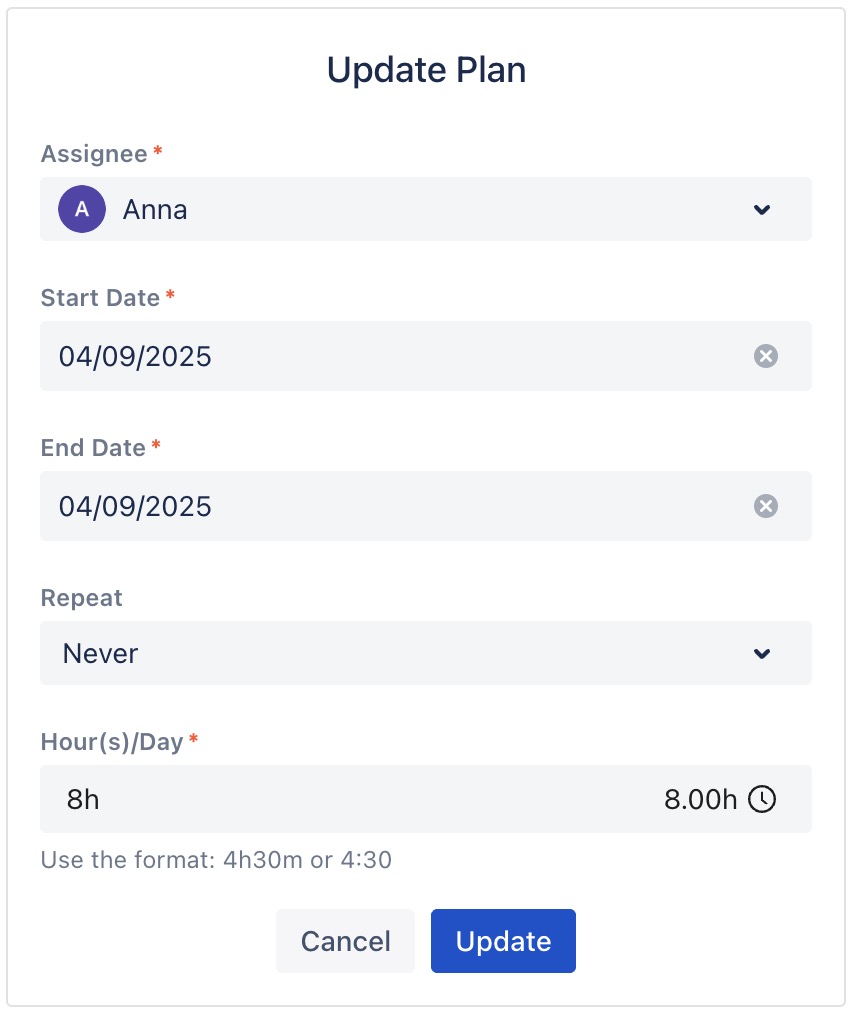Click the Repeat field label
Viewport: 854px width, 1012px height.
coord(81,598)
